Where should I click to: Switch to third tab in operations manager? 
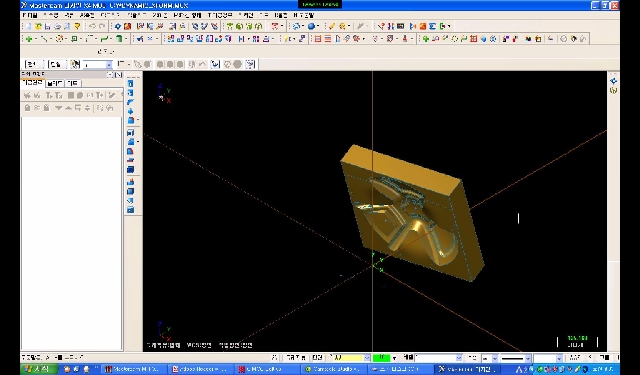[73, 83]
